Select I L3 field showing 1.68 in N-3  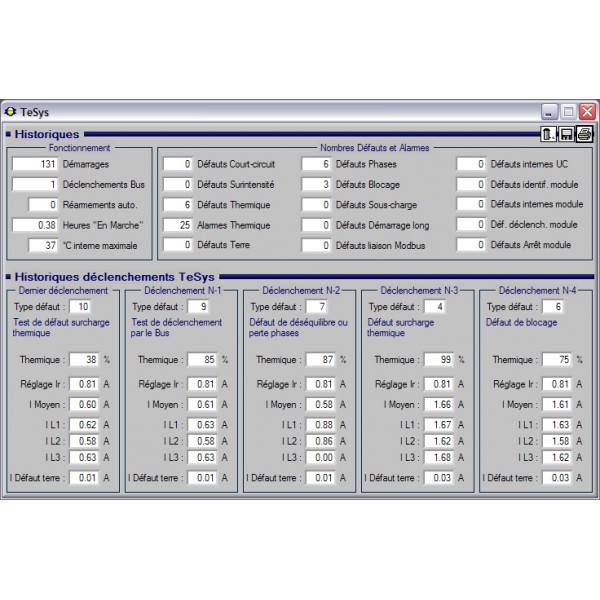pos(439,457)
